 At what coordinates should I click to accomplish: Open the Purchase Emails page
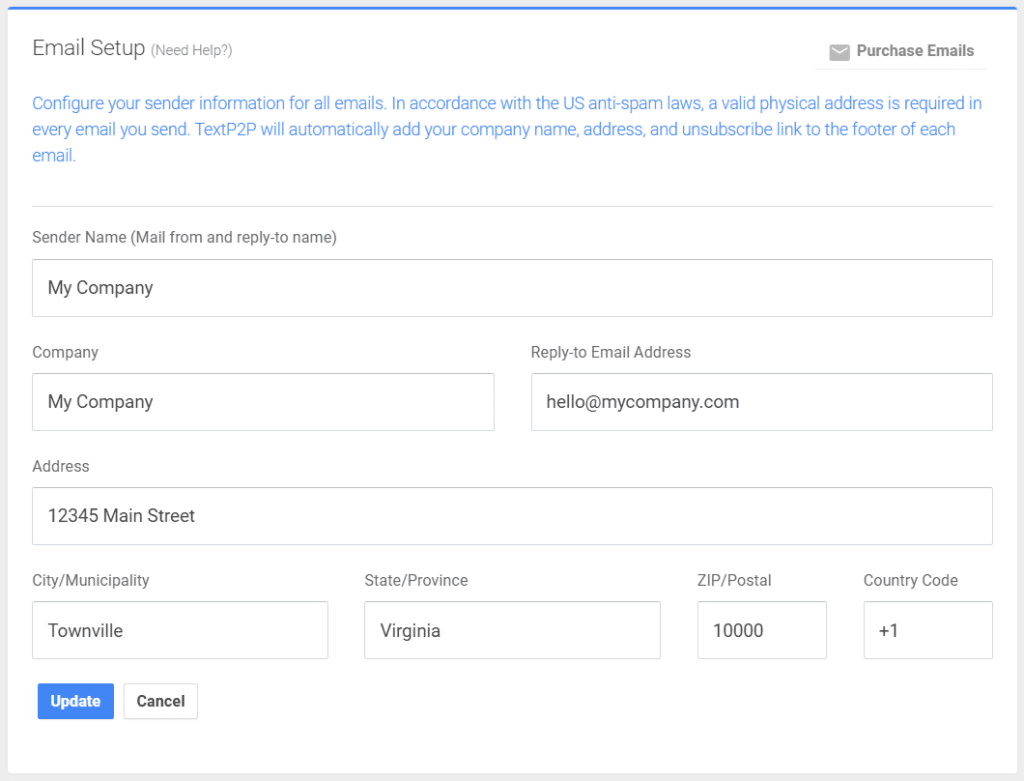(x=915, y=51)
